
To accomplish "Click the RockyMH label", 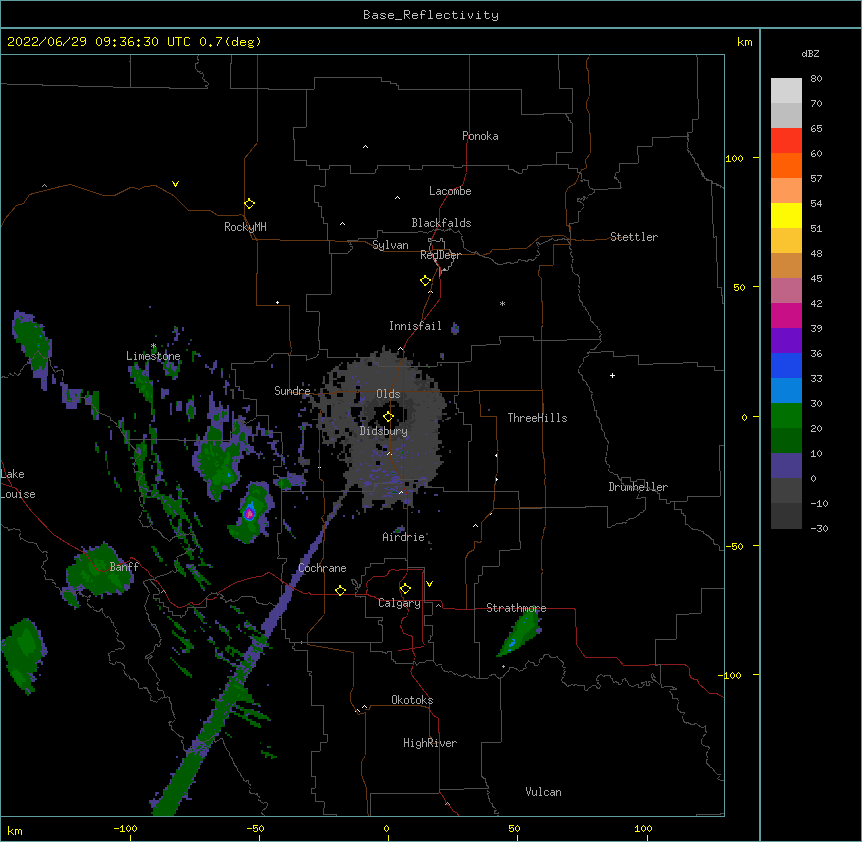I will click(x=245, y=227).
